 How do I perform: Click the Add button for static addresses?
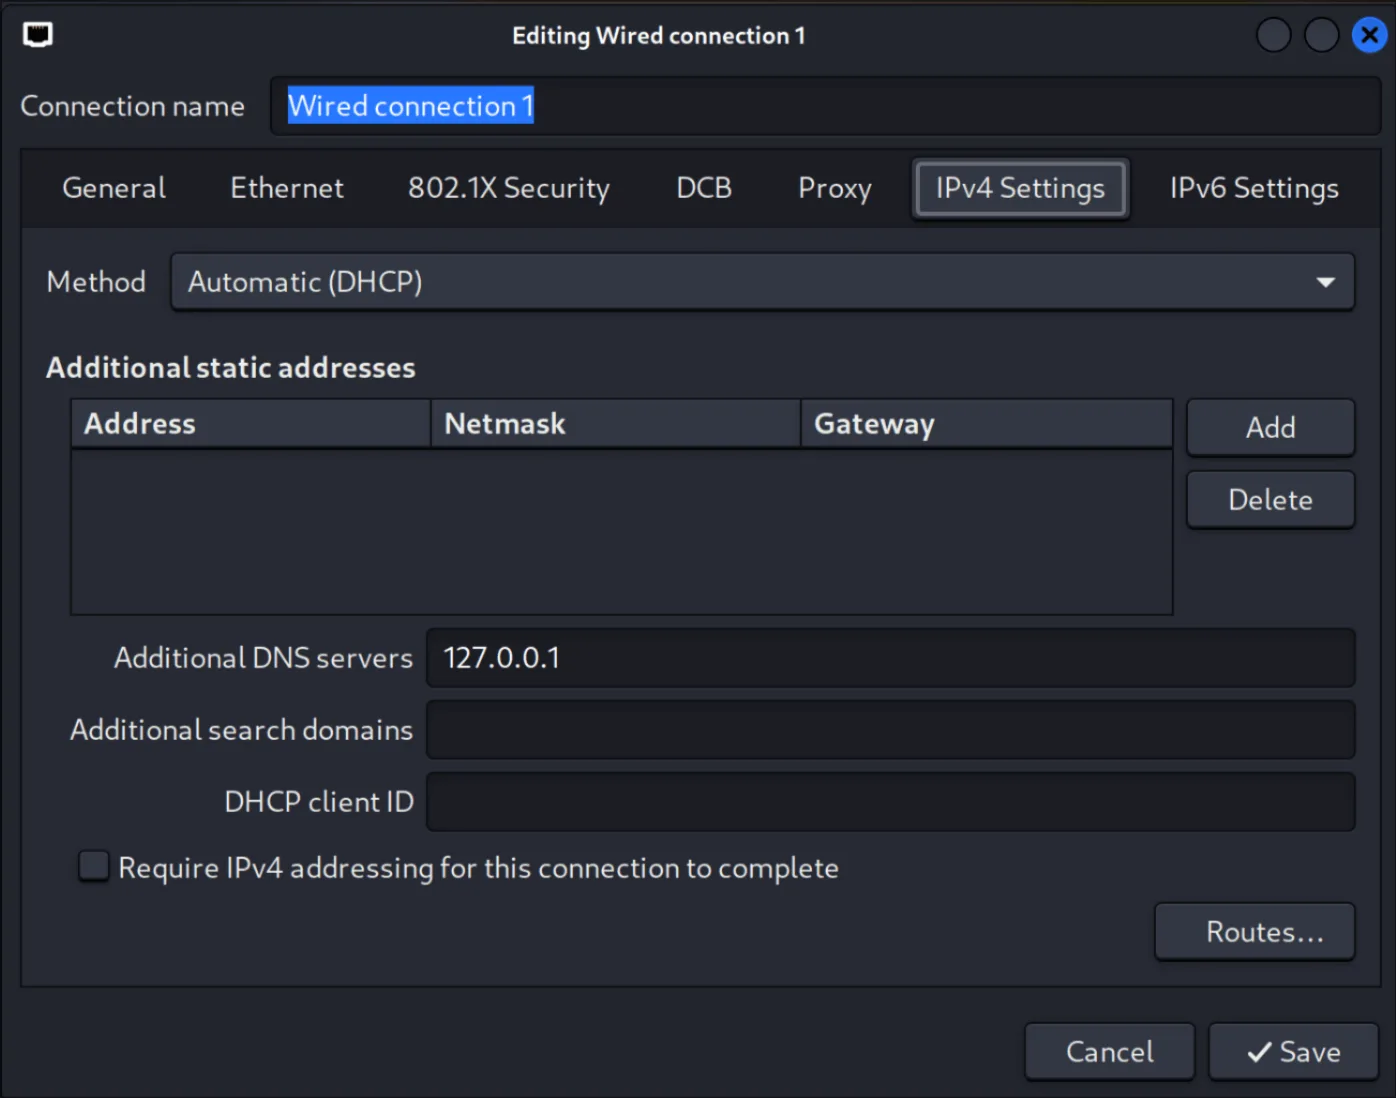(1270, 427)
